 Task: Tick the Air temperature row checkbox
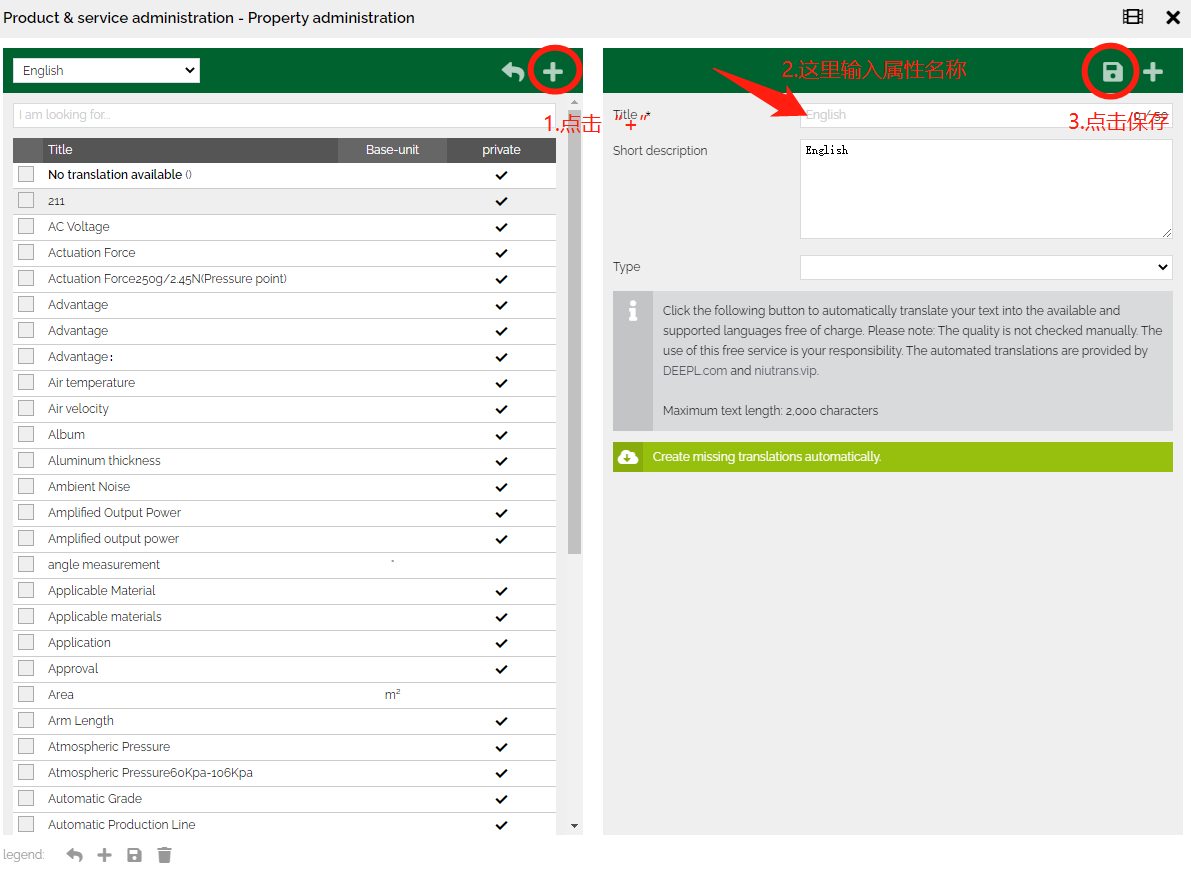[26, 383]
